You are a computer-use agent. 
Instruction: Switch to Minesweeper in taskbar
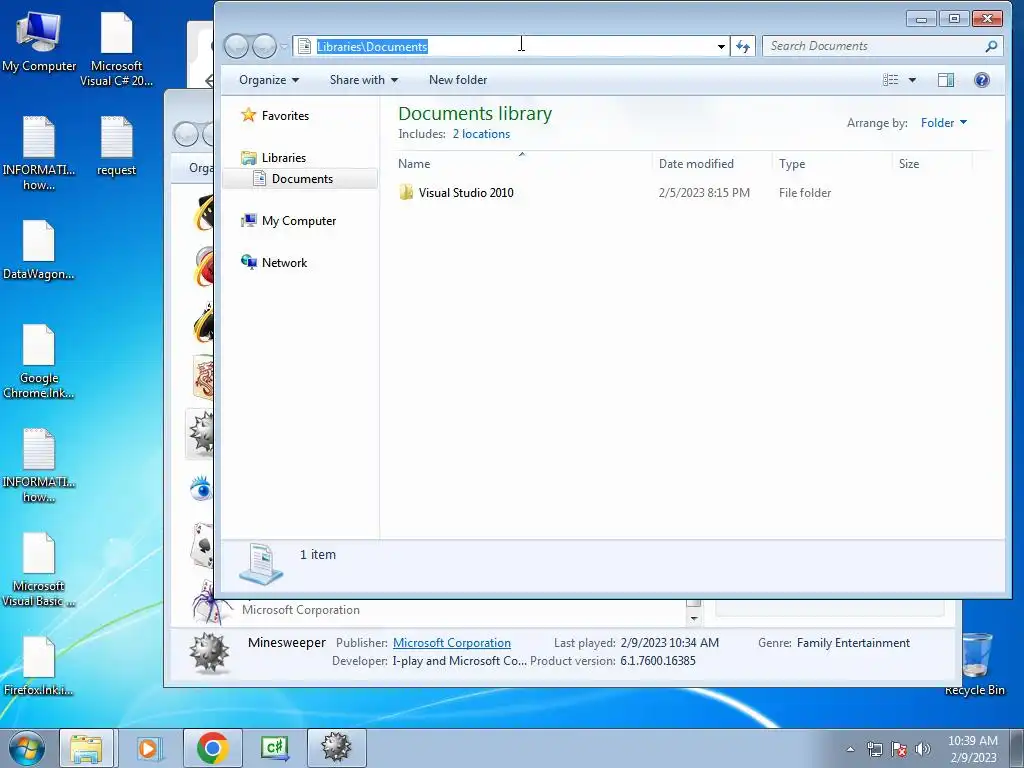(336, 748)
